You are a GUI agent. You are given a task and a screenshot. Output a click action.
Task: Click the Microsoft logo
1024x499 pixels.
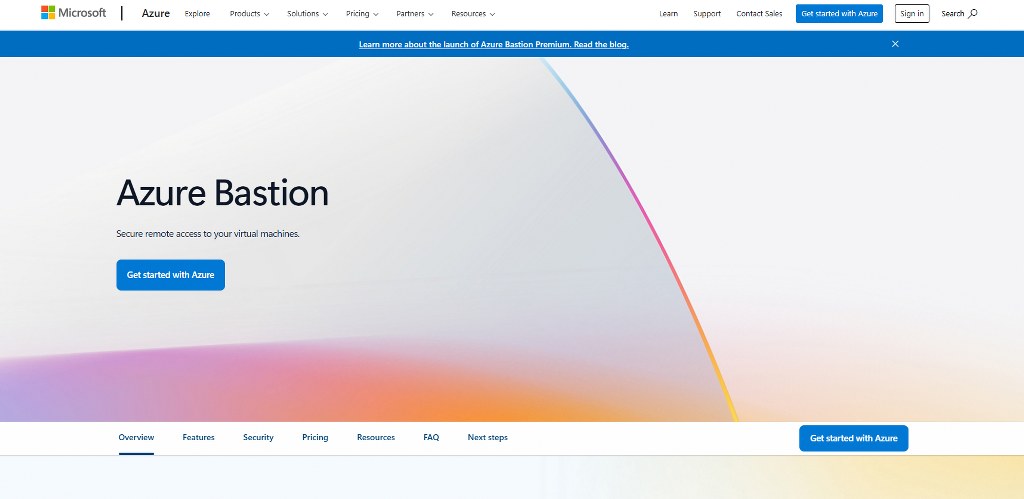tap(73, 13)
